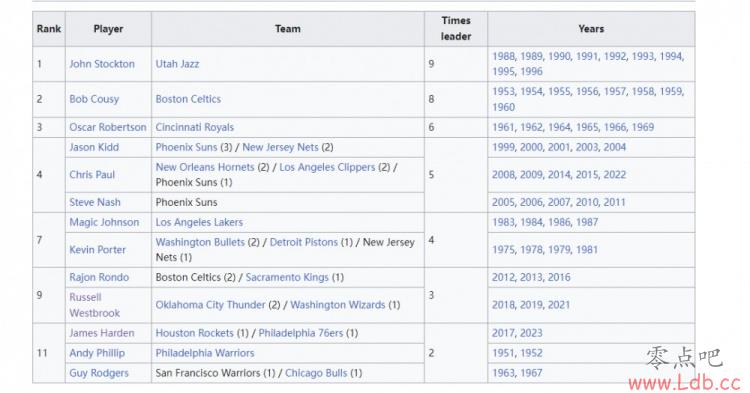The width and height of the screenshot is (750, 393).
Task: Click the Sacramento Kings link
Action: pyautogui.click(x=287, y=277)
